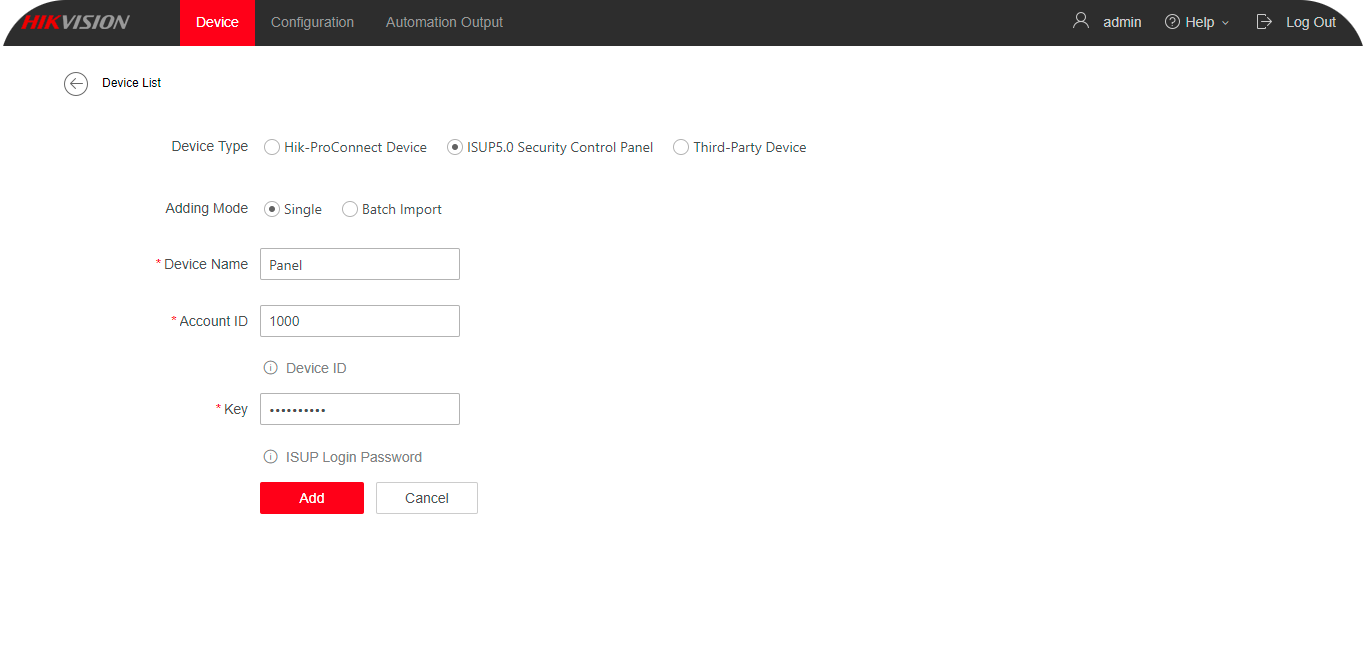The image size is (1366, 651).
Task: Select ISUP5.0 Security Control Panel option
Action: click(x=455, y=147)
